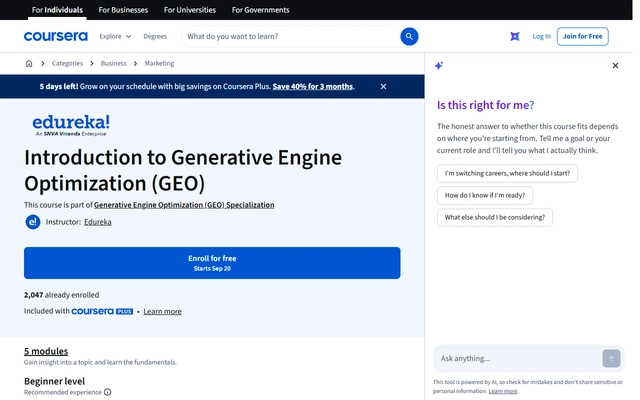Click the Enroll for free button
The image size is (640, 400).
[x=212, y=263]
